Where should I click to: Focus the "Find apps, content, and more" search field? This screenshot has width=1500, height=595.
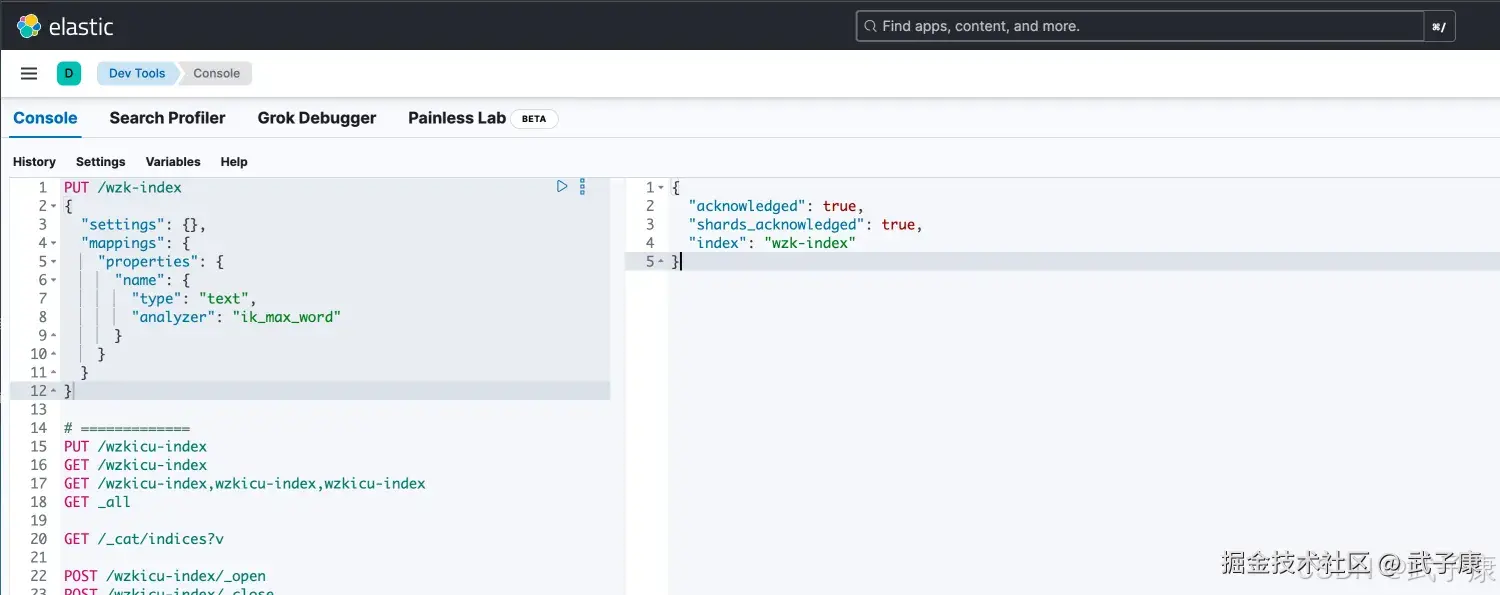pos(1140,26)
